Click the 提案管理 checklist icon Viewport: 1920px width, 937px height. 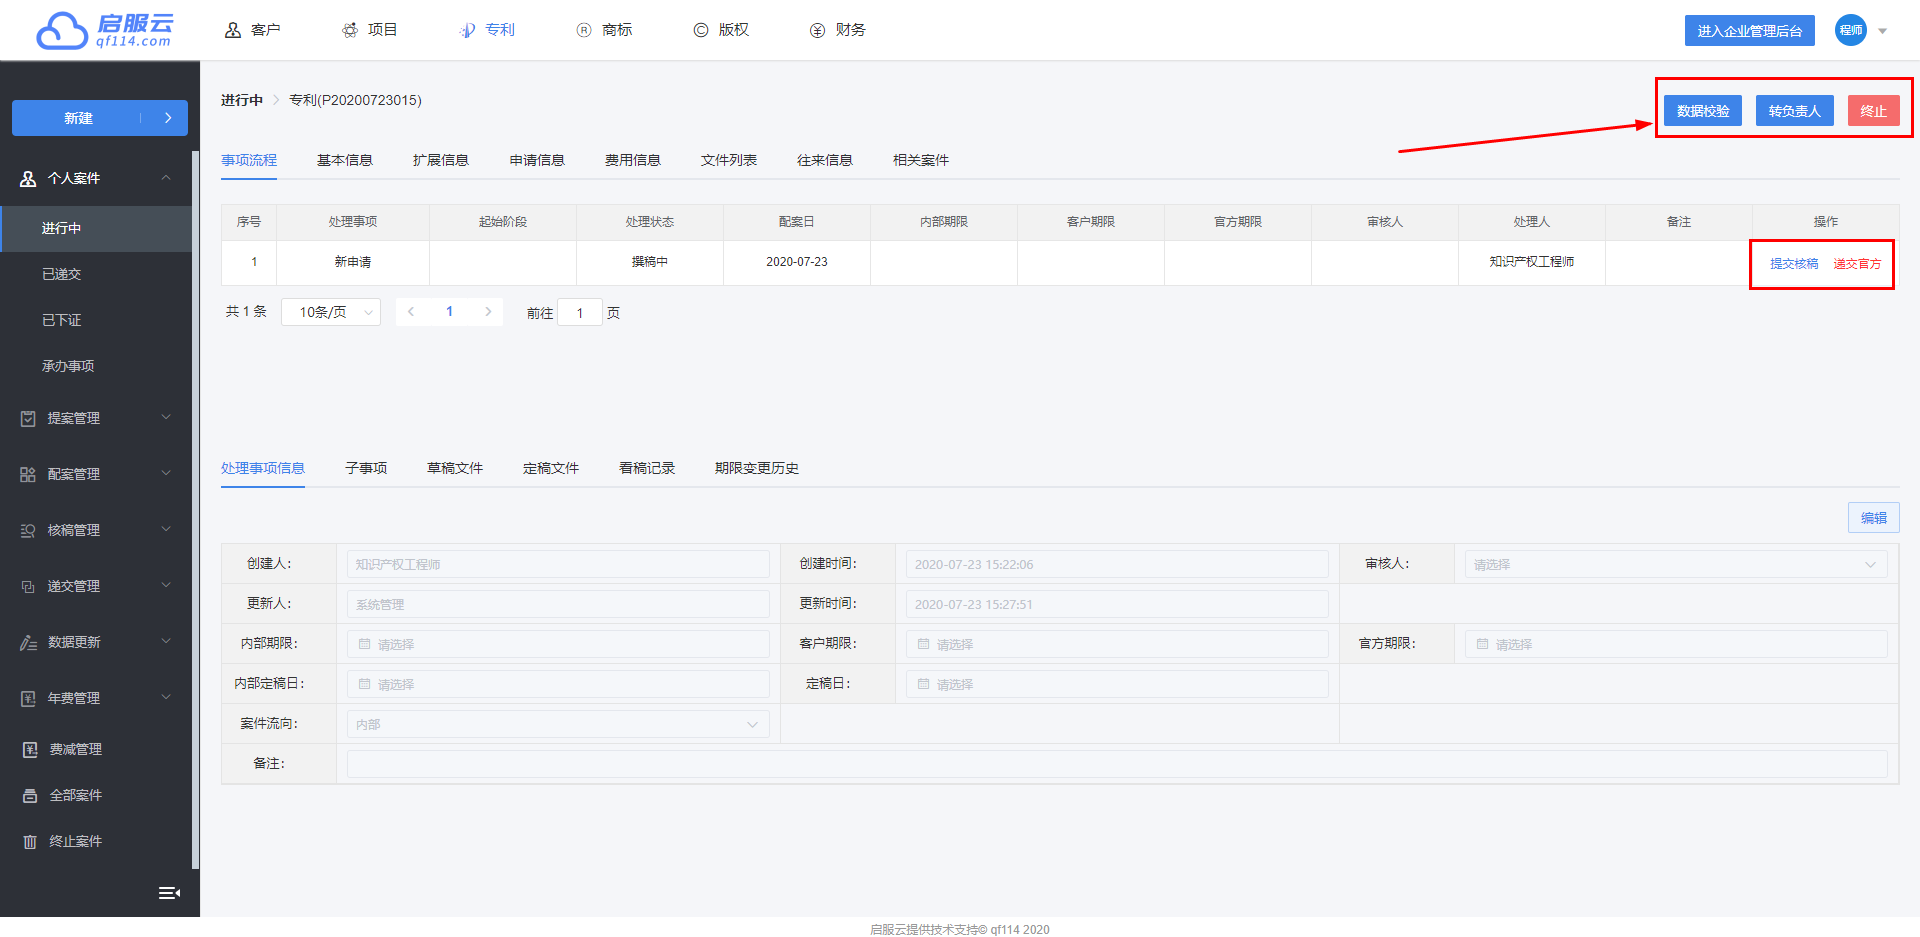click(x=28, y=418)
